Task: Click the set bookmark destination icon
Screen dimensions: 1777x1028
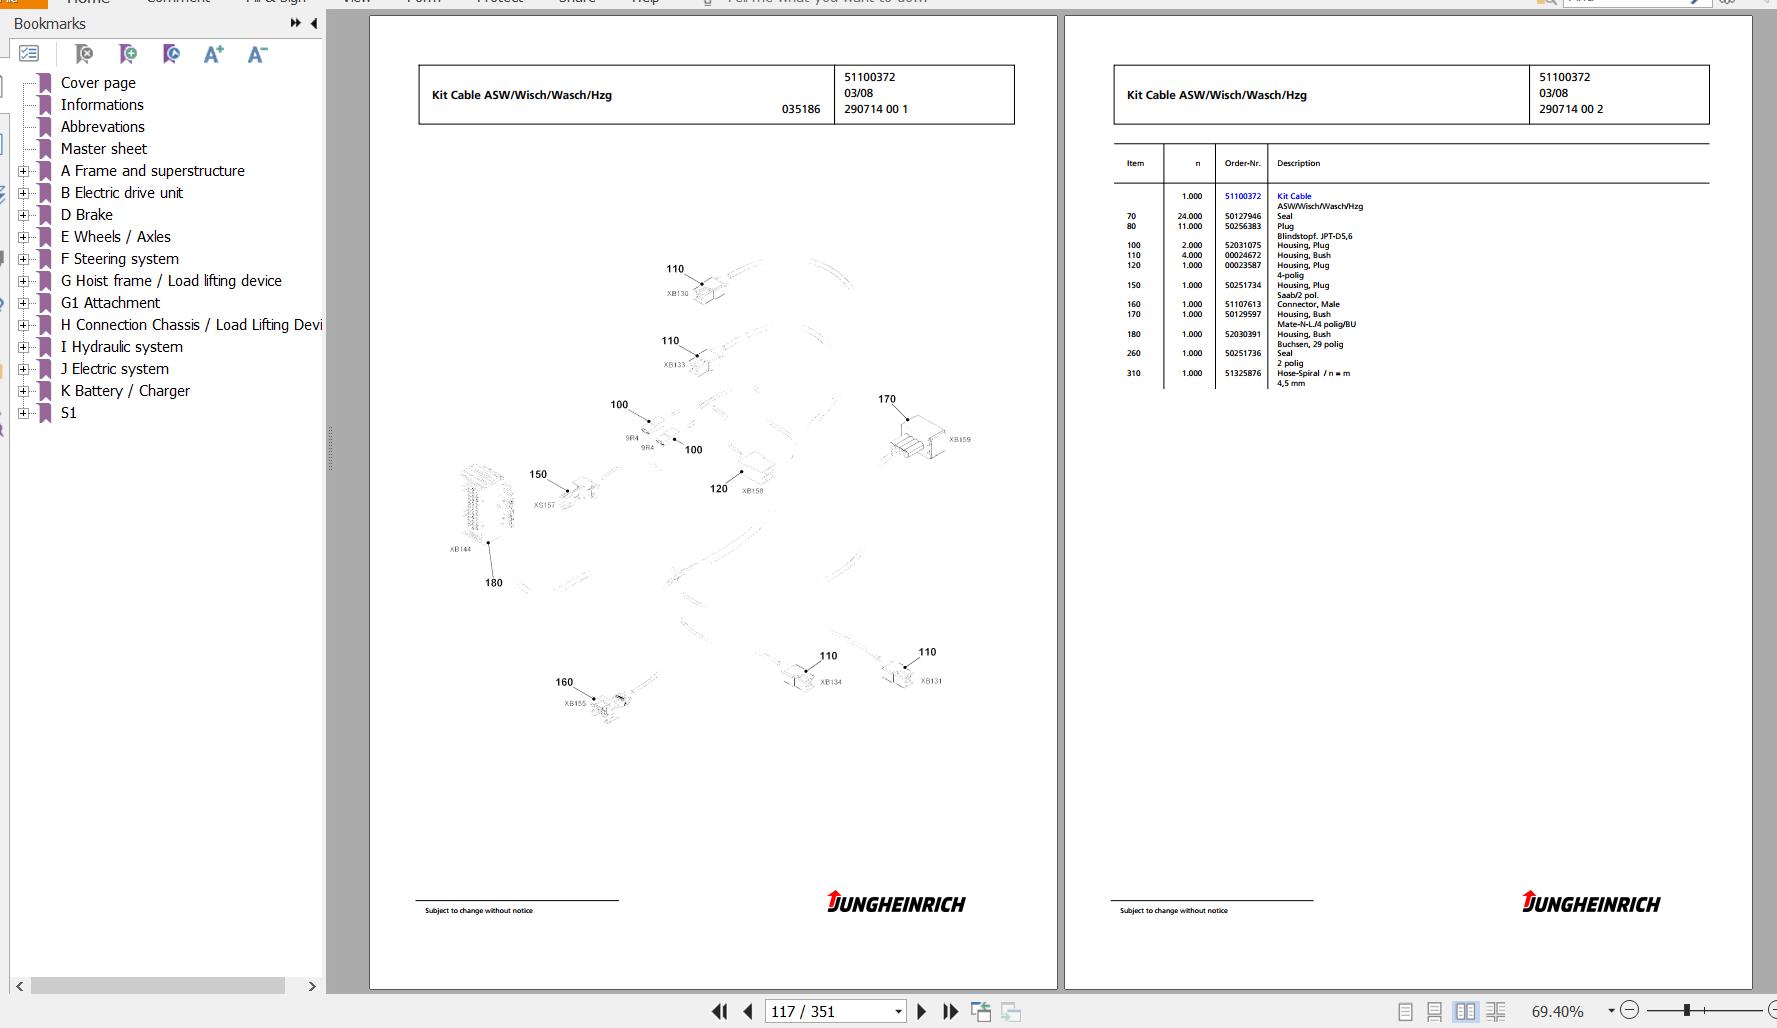Action: coord(171,54)
